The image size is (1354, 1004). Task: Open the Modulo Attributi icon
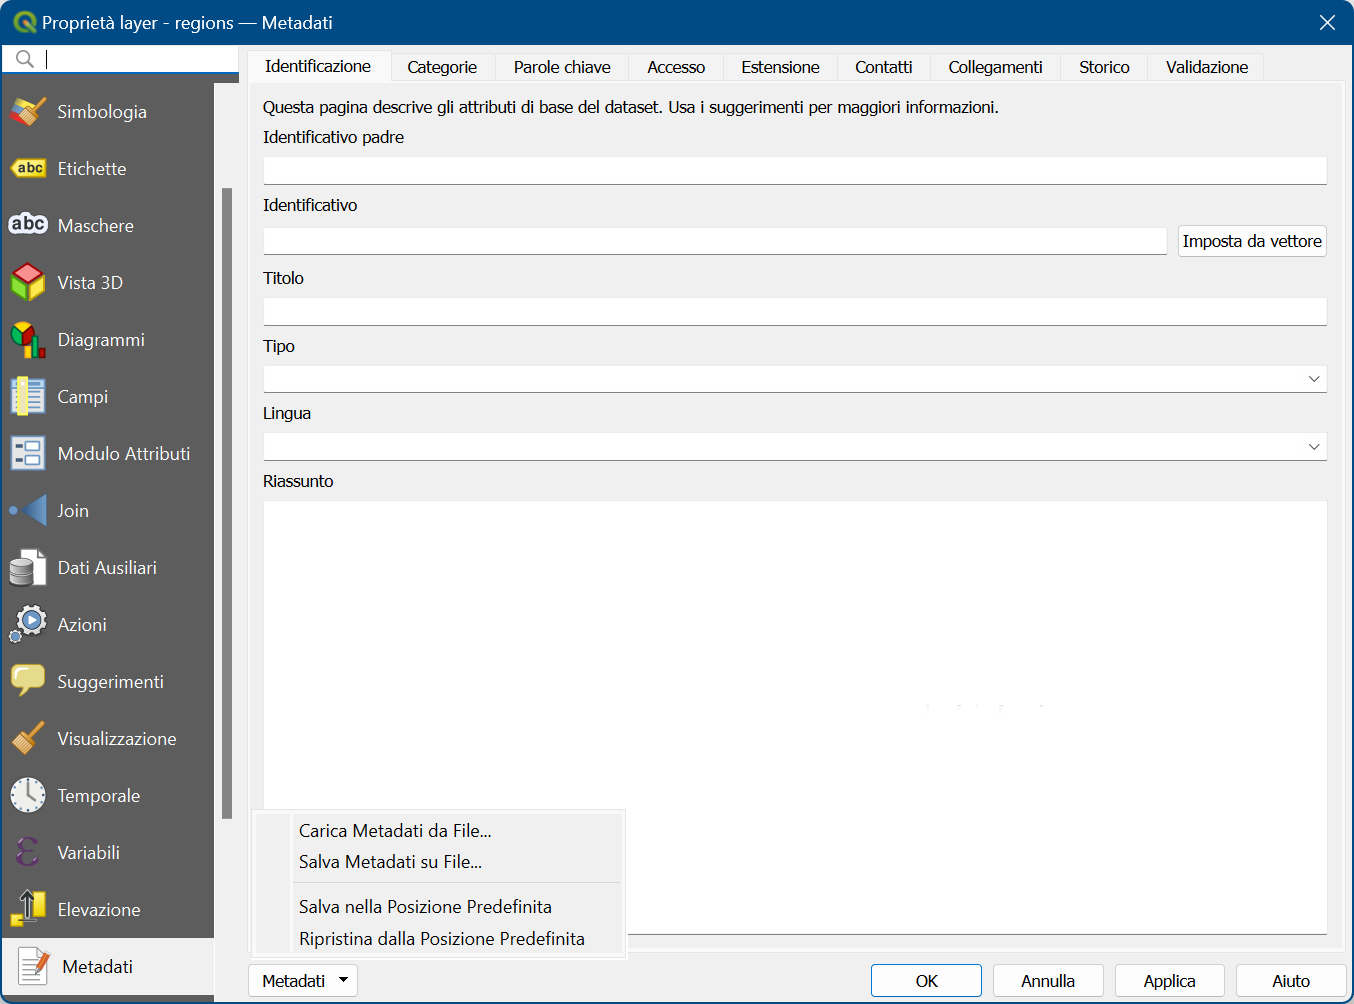tap(28, 453)
